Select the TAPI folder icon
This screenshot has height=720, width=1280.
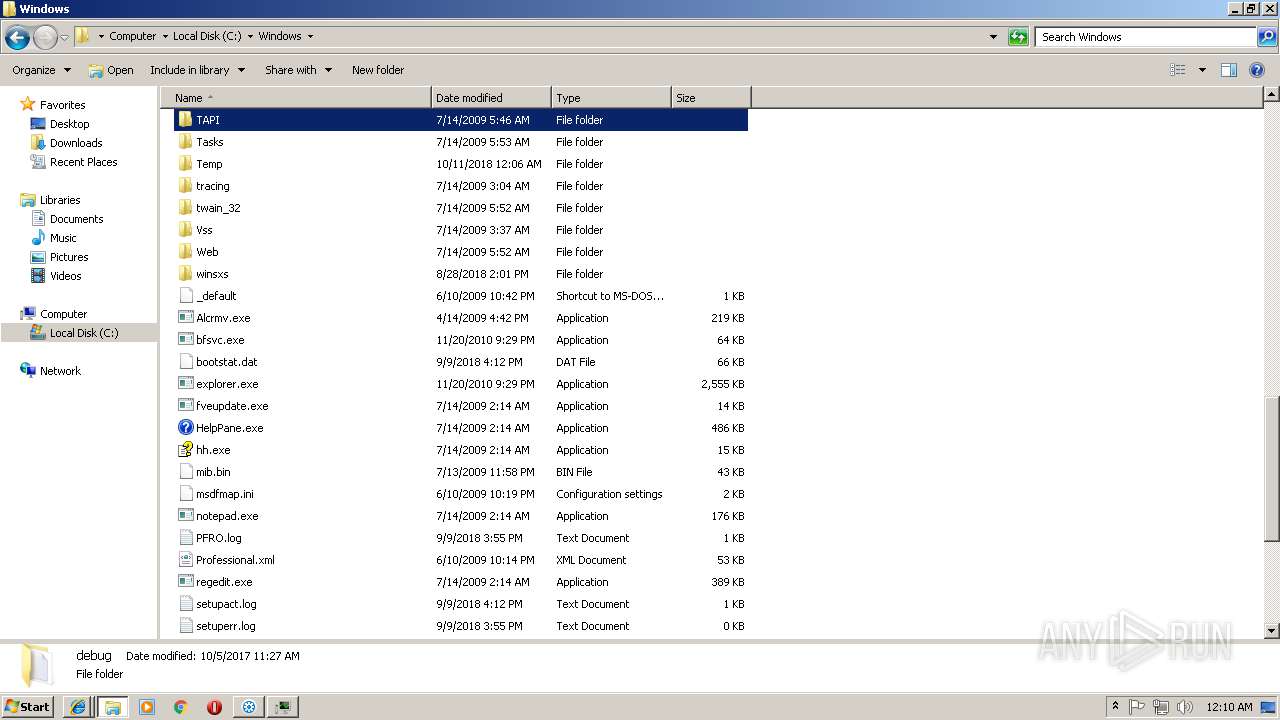[x=185, y=120]
